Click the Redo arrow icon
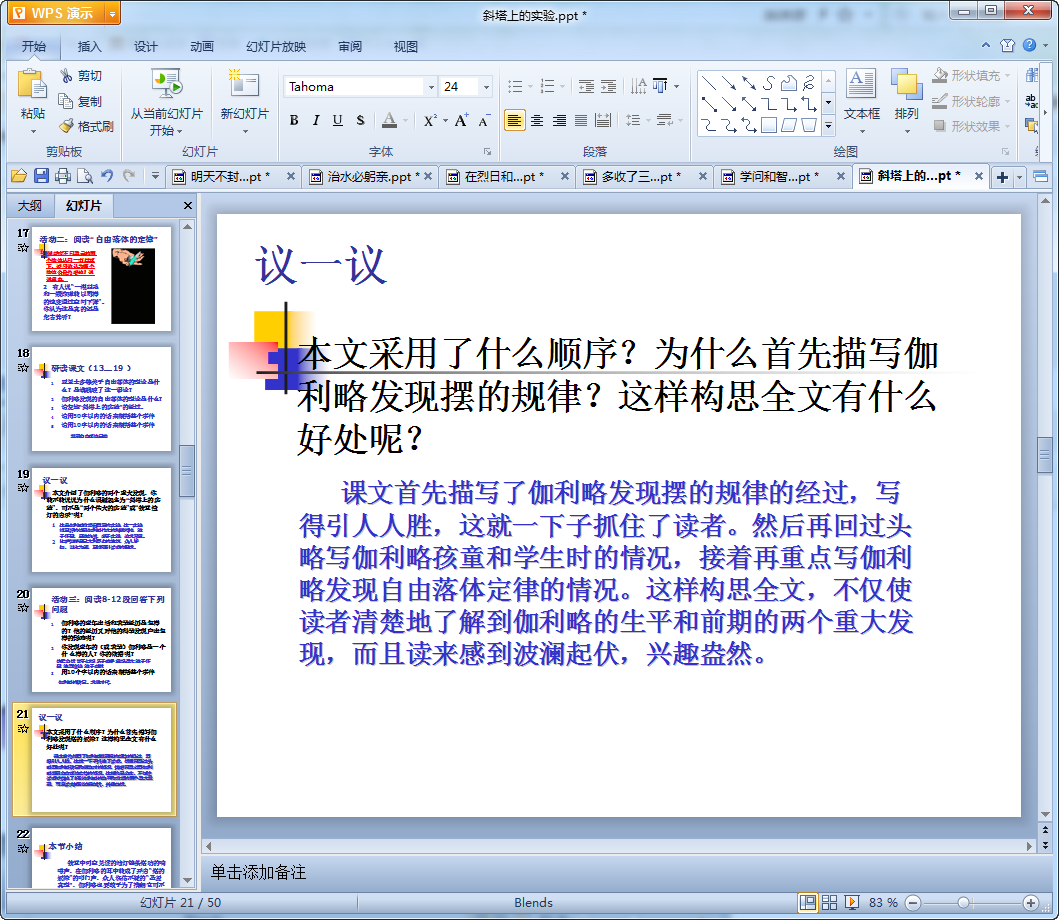The width and height of the screenshot is (1059, 920). point(129,176)
